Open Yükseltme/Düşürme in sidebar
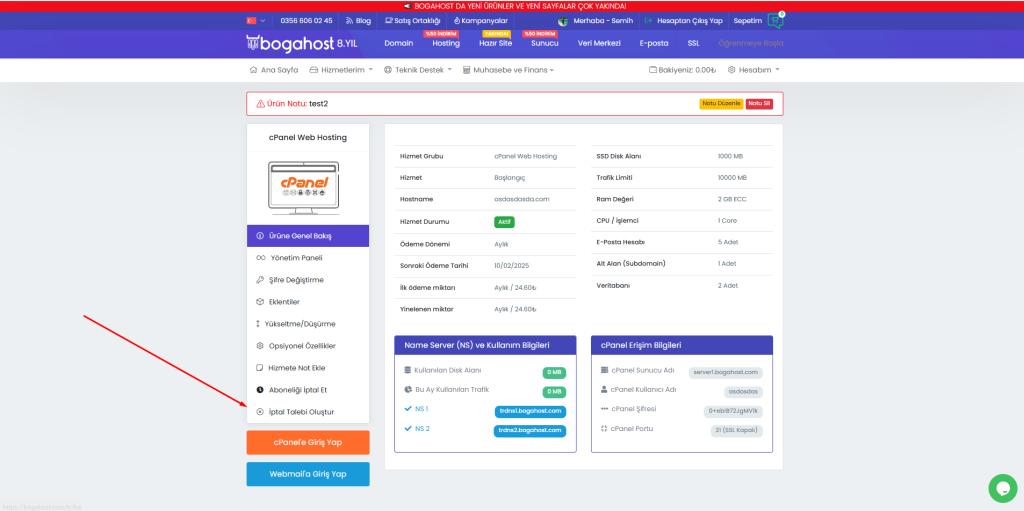This screenshot has width=1024, height=511. tap(308, 323)
